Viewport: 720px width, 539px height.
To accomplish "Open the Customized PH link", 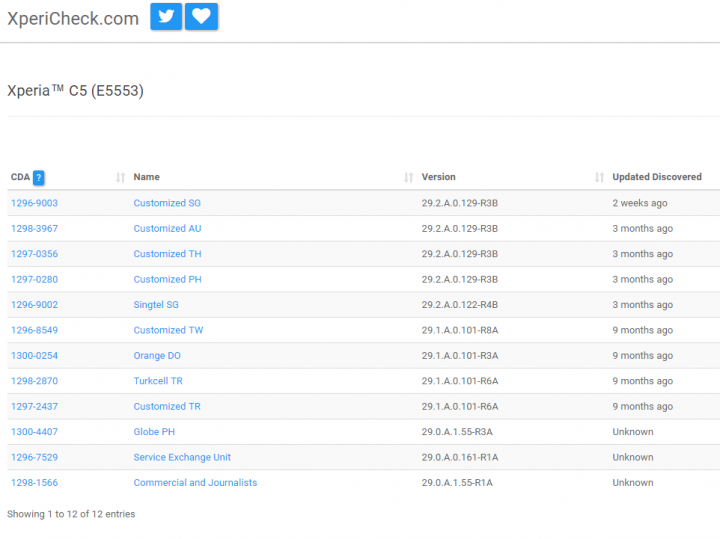I will click(167, 280).
